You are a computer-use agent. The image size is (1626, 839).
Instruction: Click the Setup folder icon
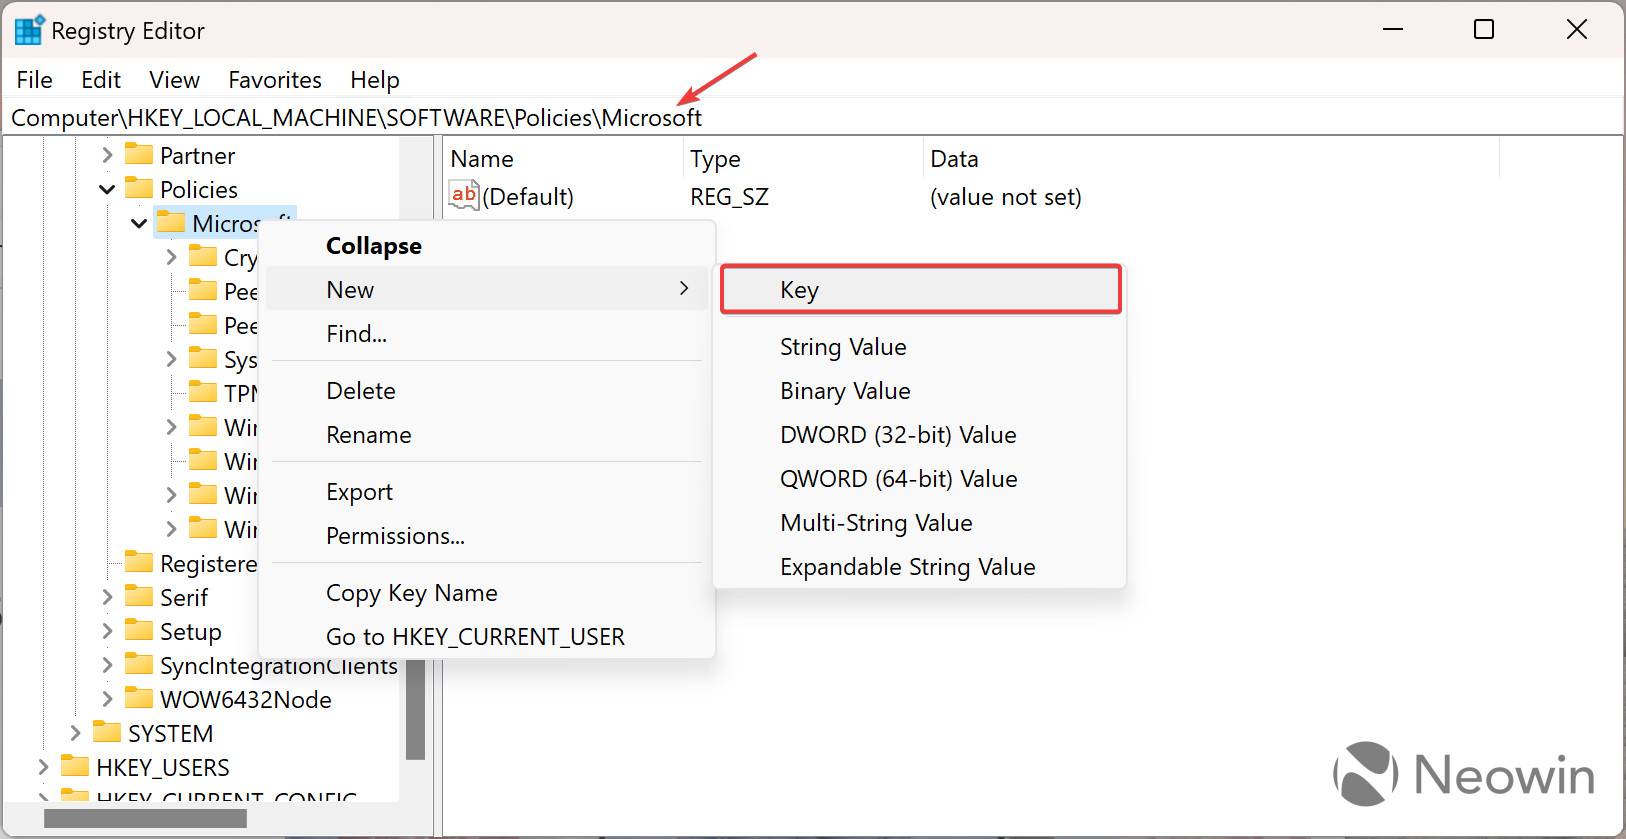pyautogui.click(x=139, y=631)
